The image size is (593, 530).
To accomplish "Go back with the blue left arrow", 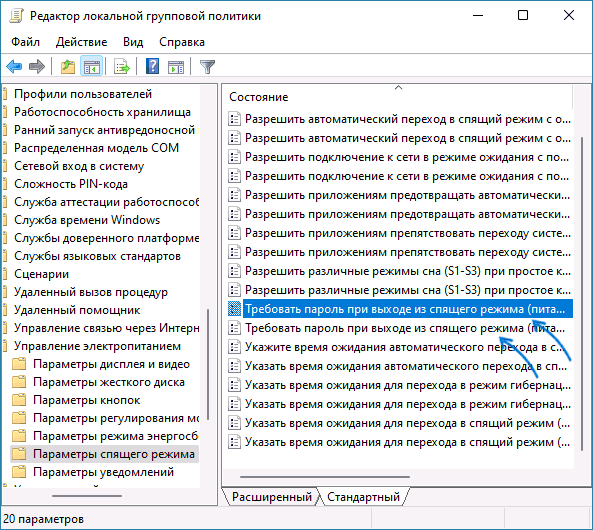I will coord(14,67).
